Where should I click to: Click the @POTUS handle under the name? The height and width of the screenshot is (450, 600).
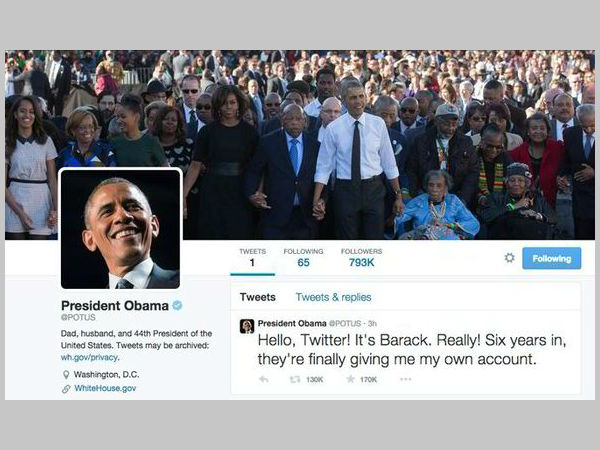[x=78, y=317]
